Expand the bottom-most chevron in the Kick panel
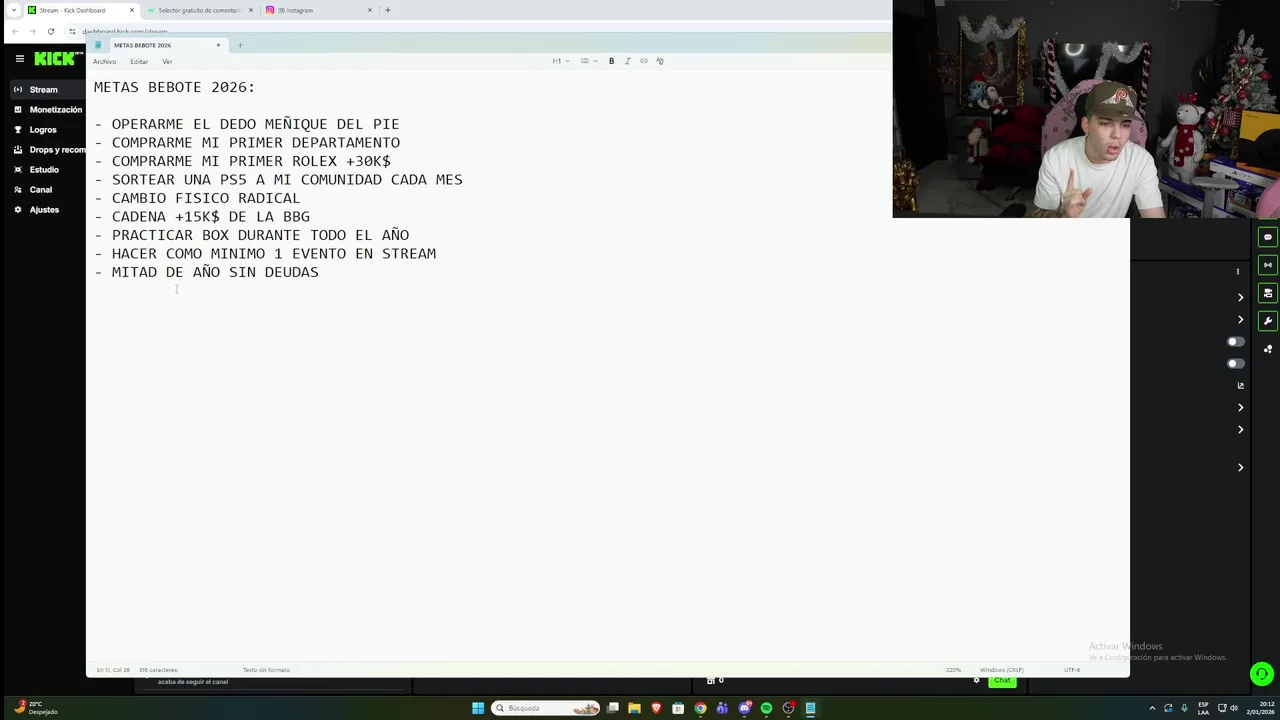Image resolution: width=1280 pixels, height=720 pixels. (1241, 468)
